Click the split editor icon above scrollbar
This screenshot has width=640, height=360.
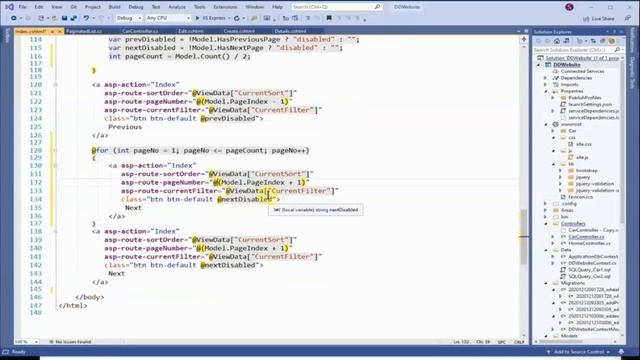click(524, 39)
